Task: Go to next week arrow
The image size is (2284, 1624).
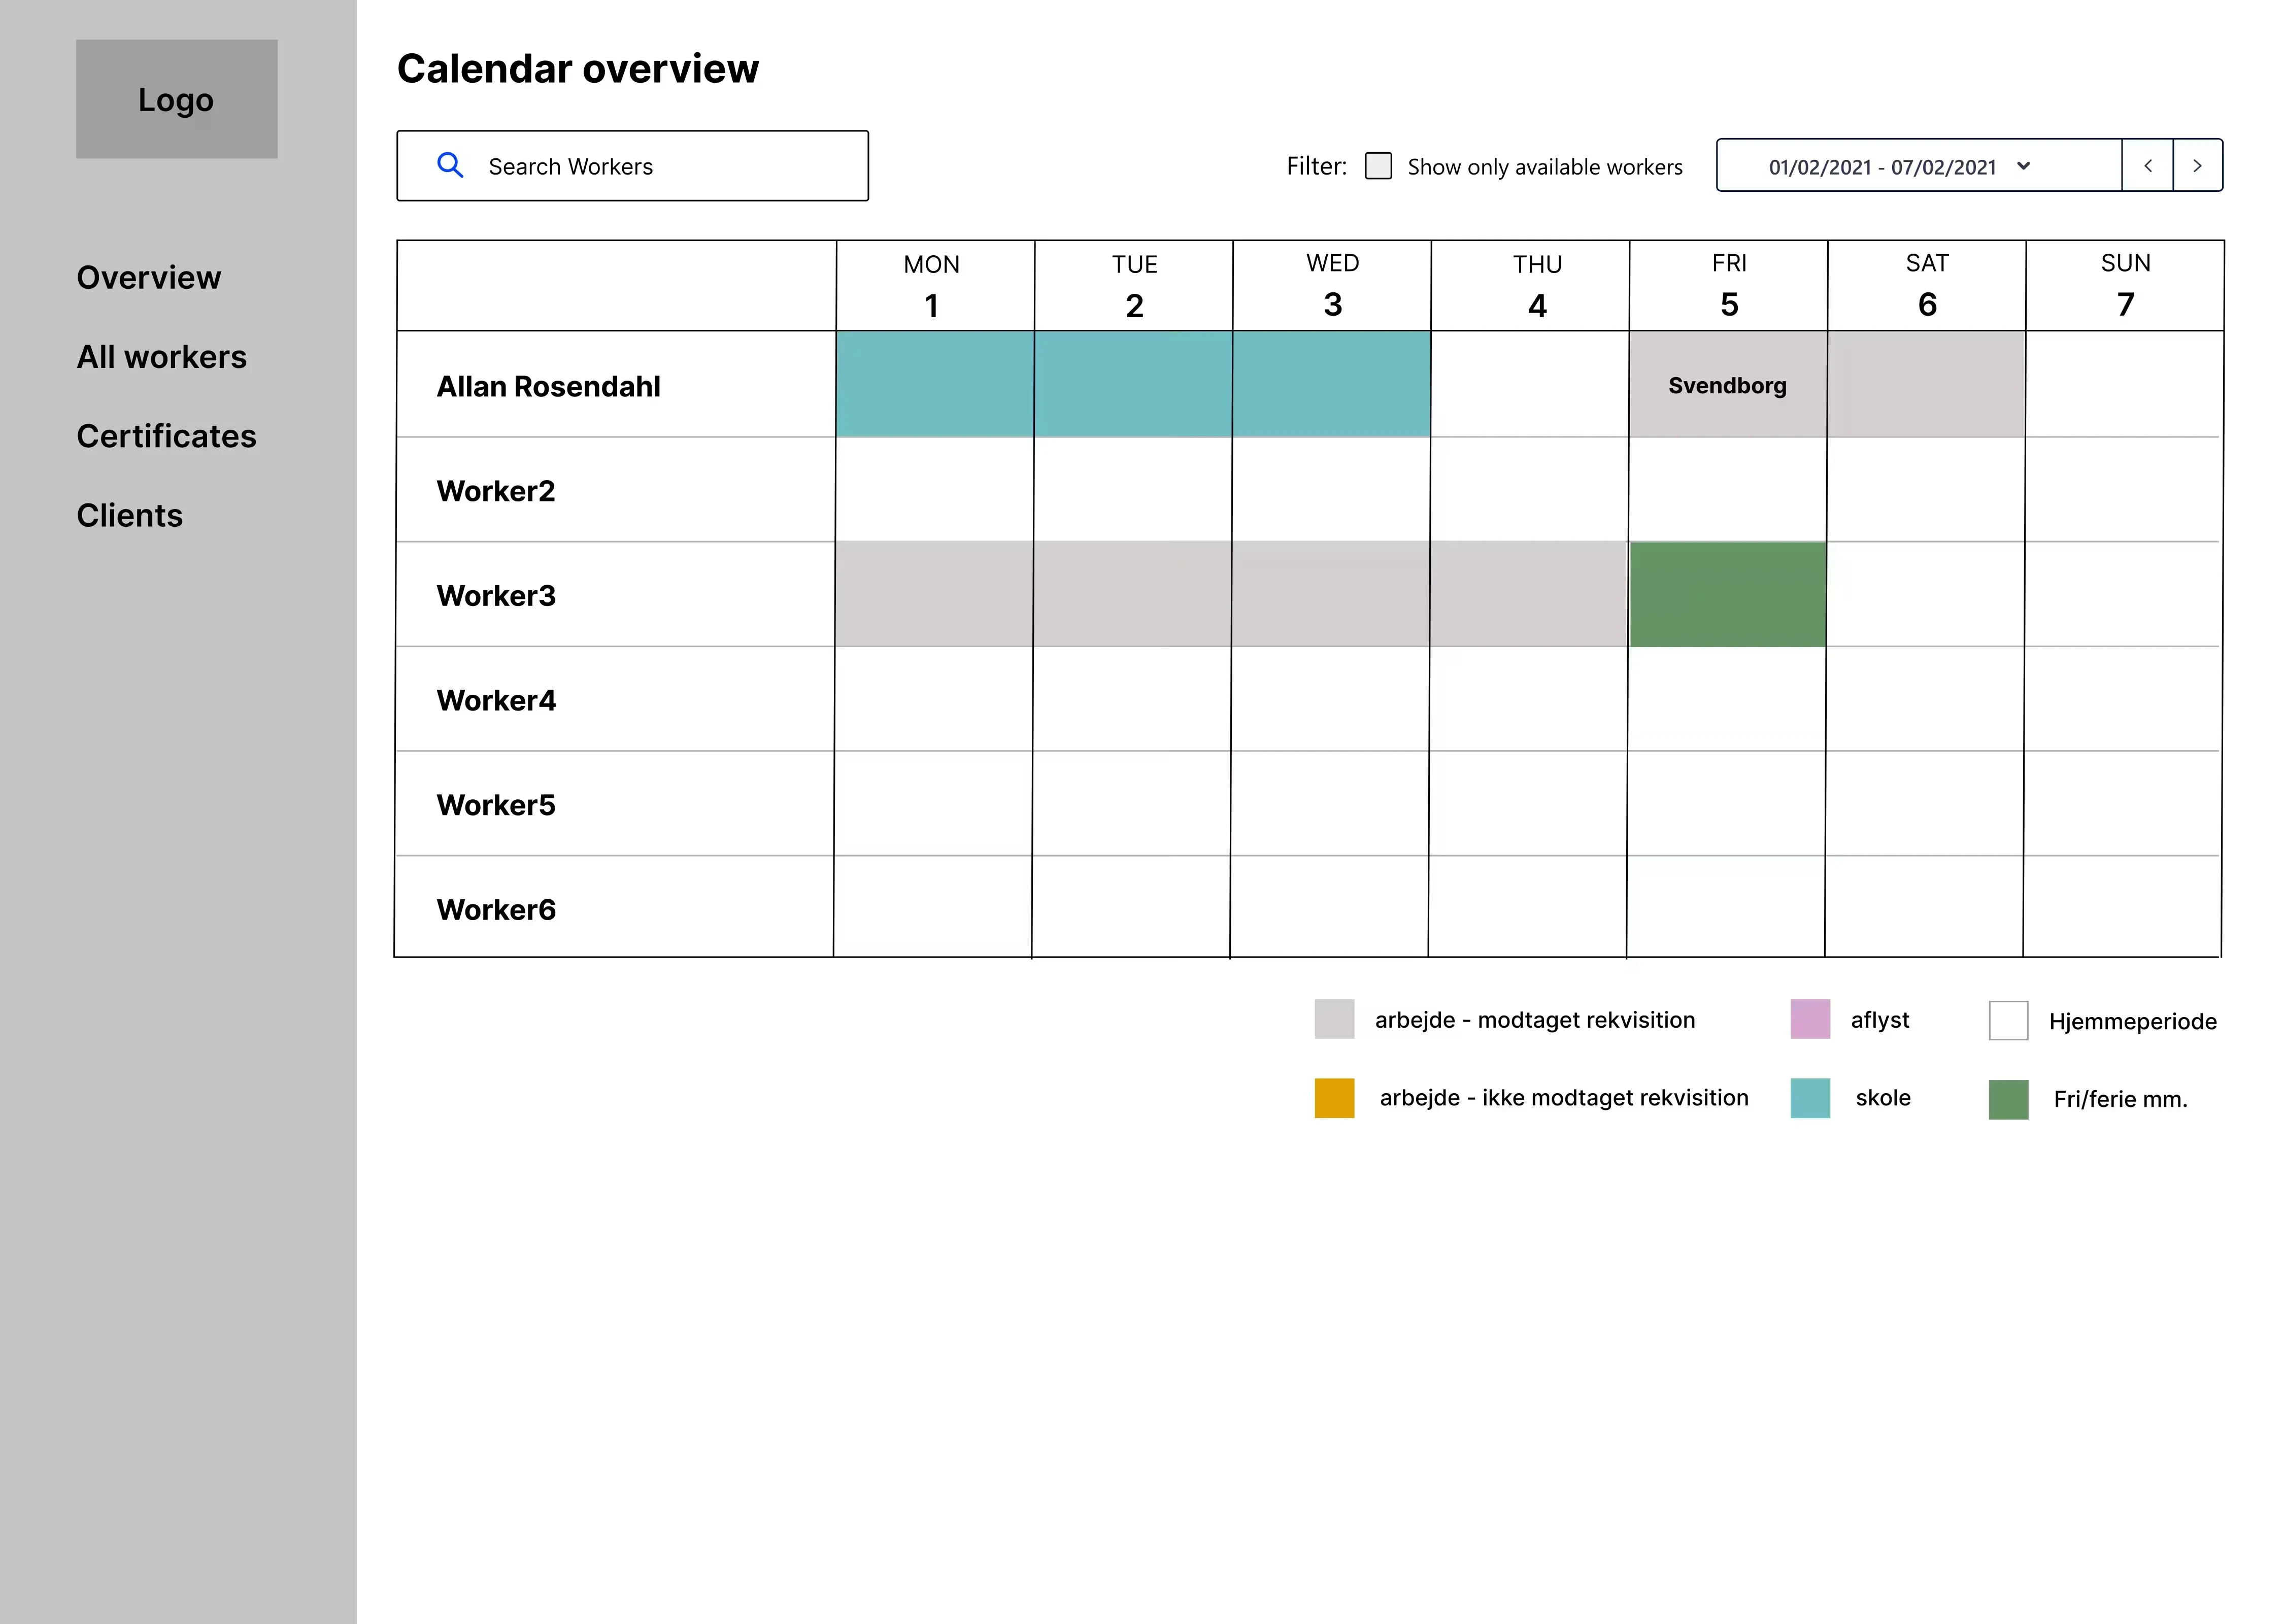Action: tap(2197, 166)
